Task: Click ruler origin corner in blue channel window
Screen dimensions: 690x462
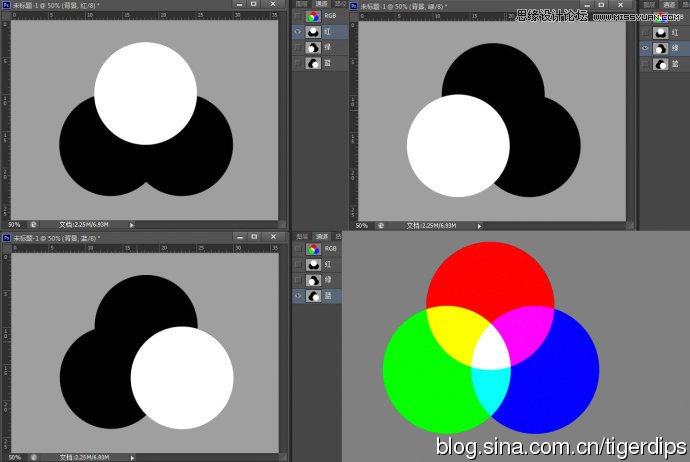Action: tap(6, 248)
